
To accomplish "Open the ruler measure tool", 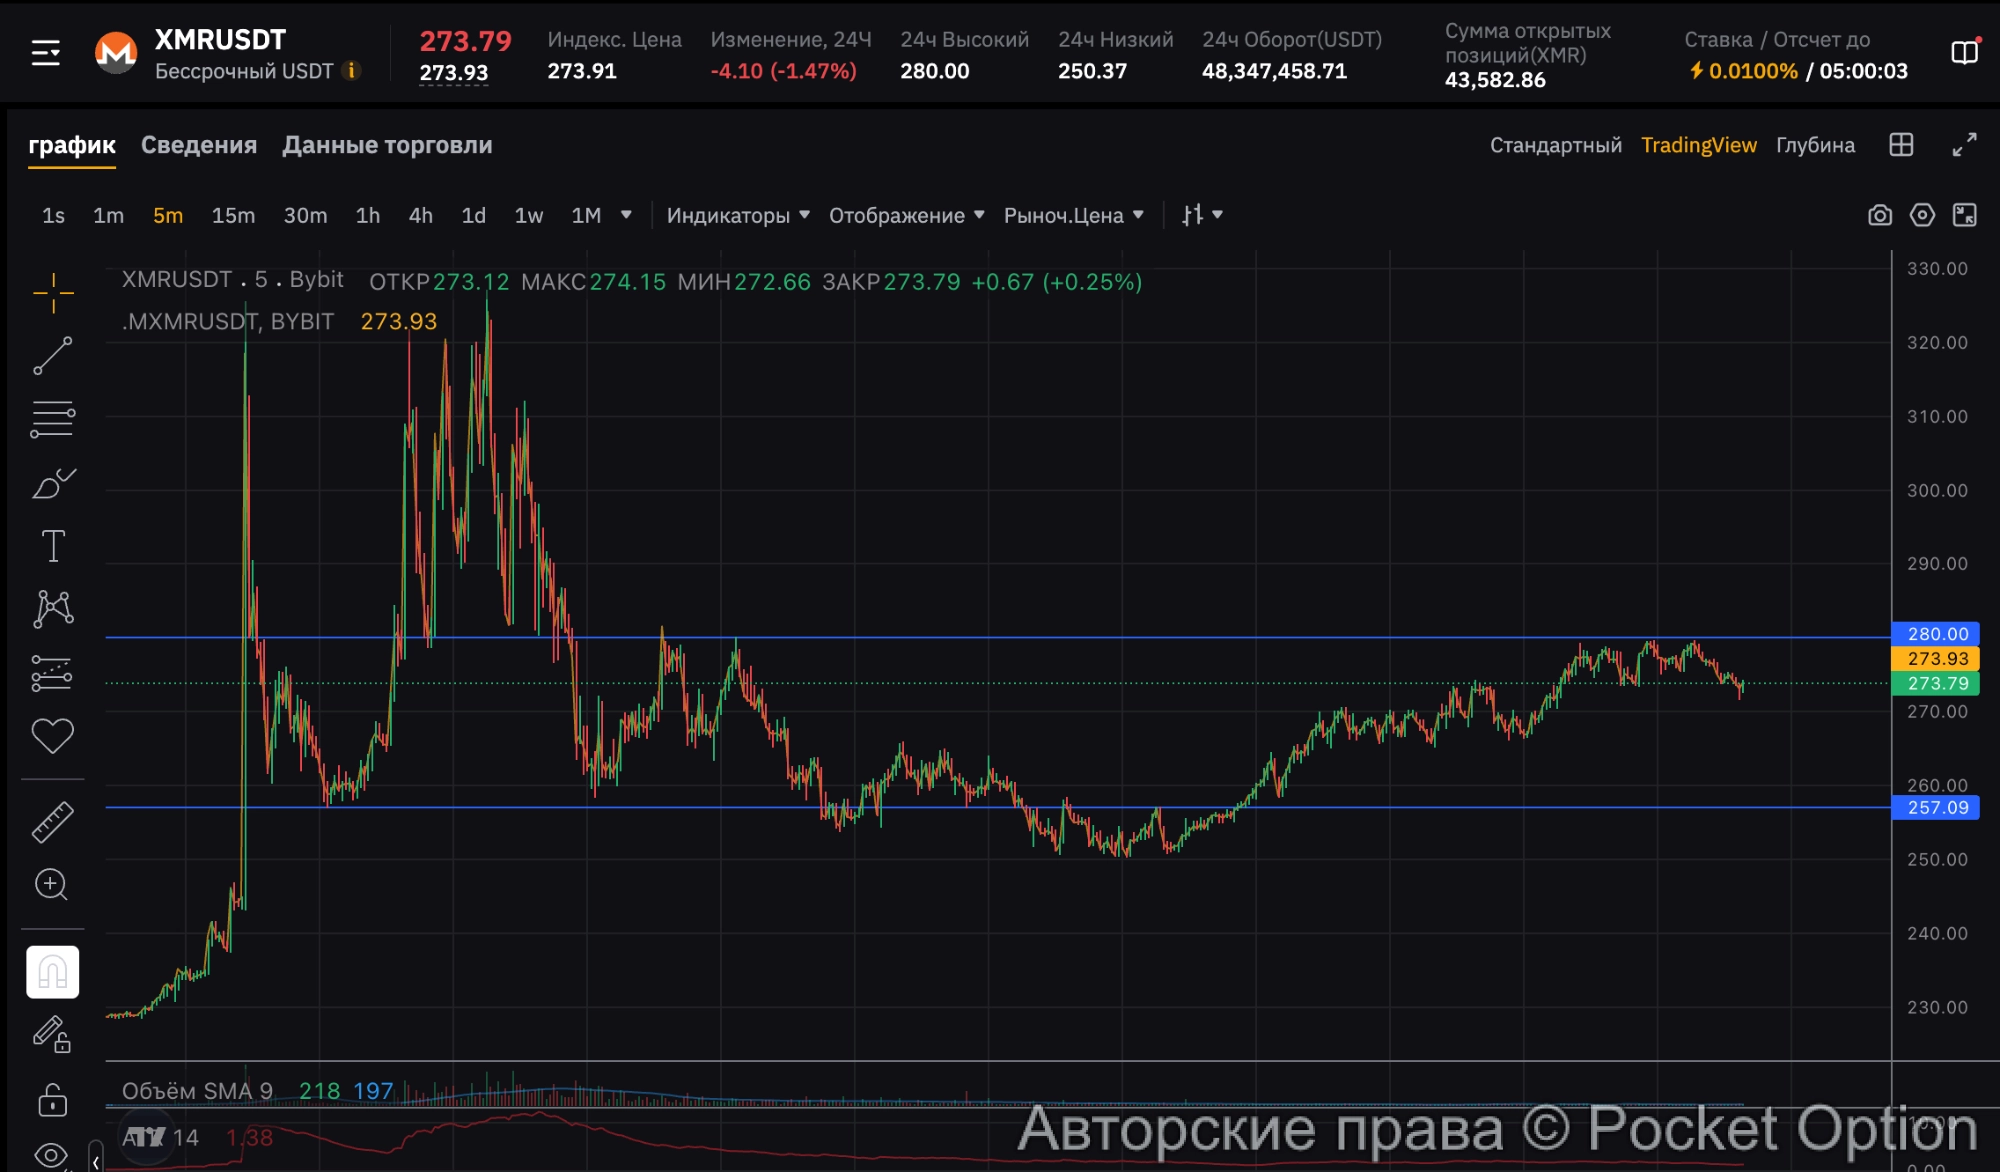I will tap(53, 822).
